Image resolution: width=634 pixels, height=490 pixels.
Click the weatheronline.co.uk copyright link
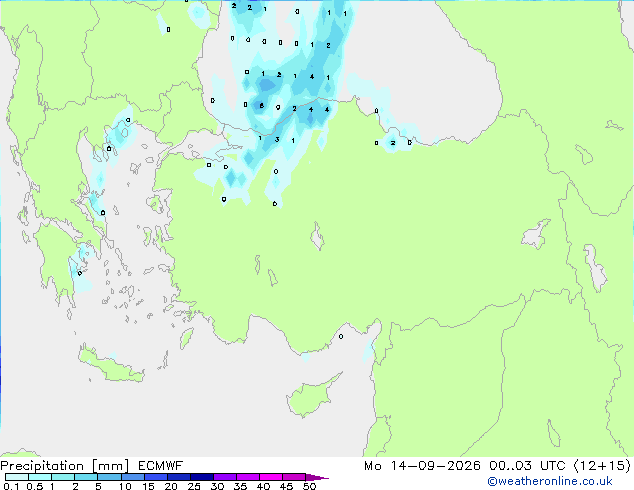[550, 481]
